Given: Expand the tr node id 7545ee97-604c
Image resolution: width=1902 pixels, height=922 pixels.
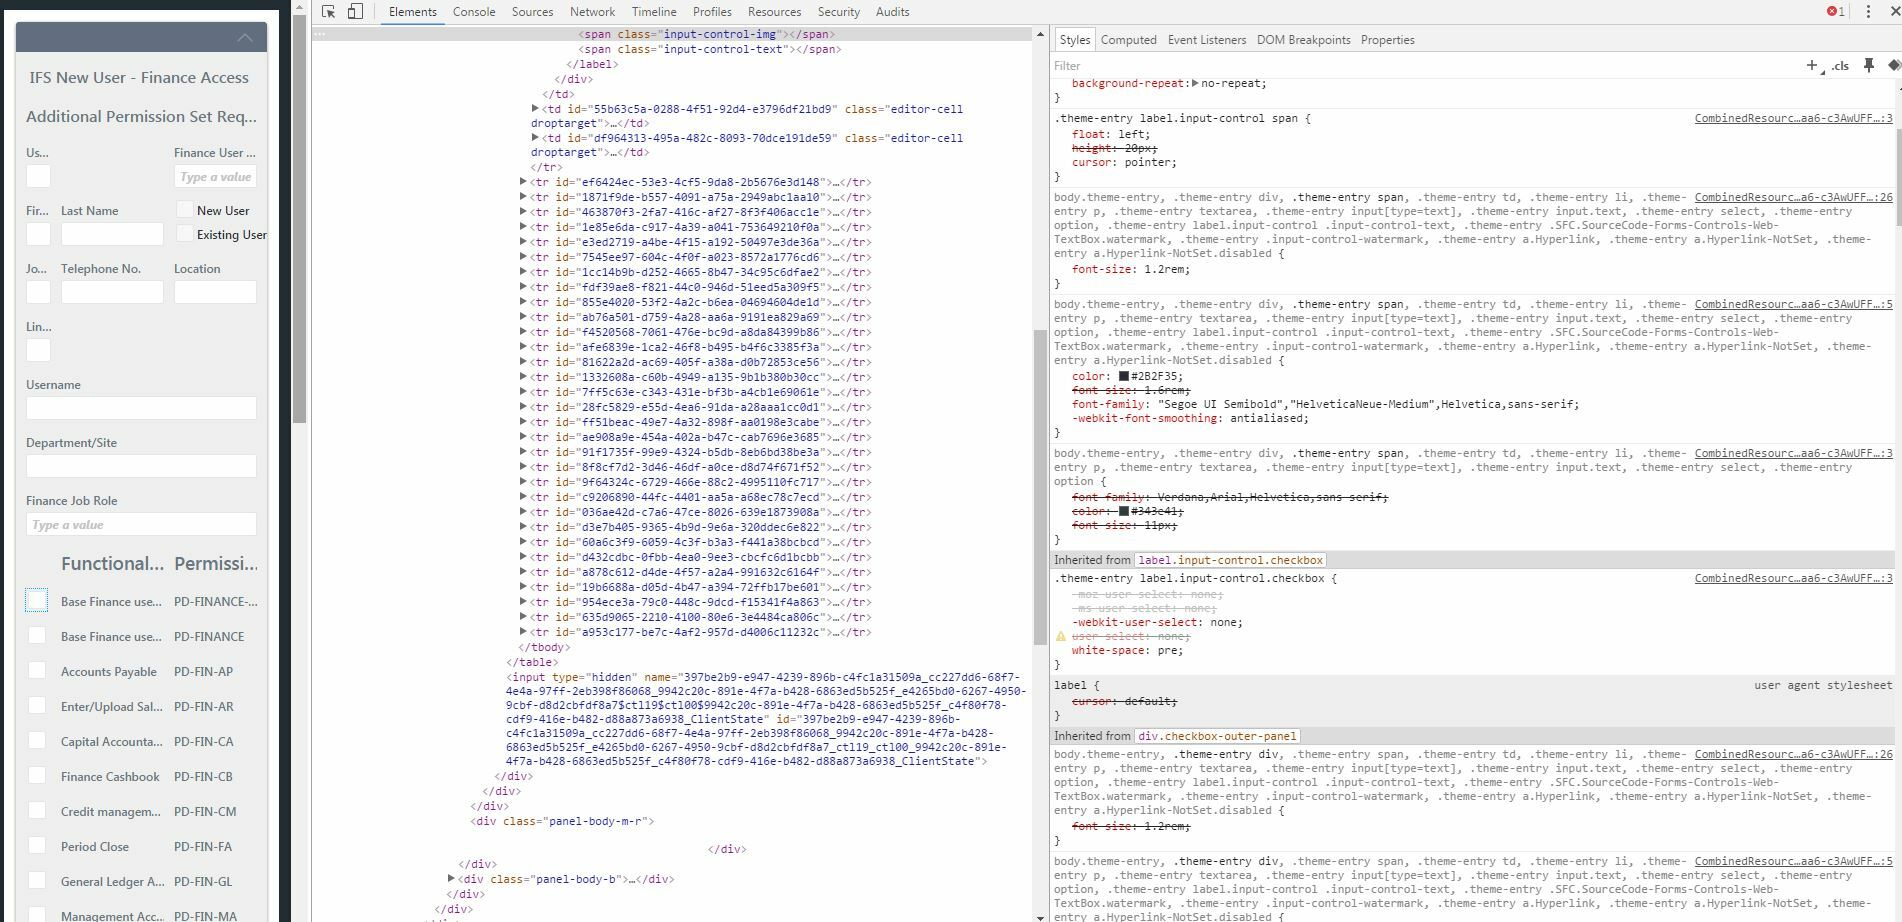Looking at the screenshot, I should click(523, 257).
